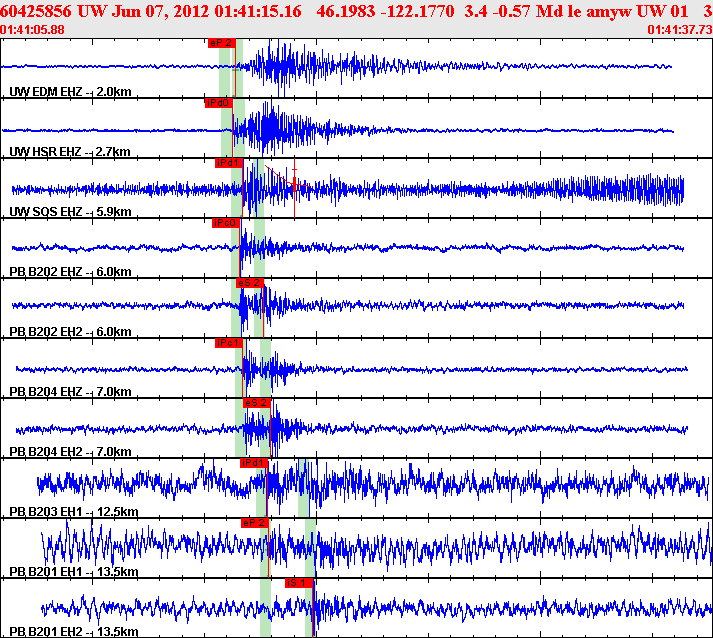This screenshot has width=713, height=638.
Task: Select the iPd1 pick flag on the B203 EH1 trace
Action: (x=254, y=463)
